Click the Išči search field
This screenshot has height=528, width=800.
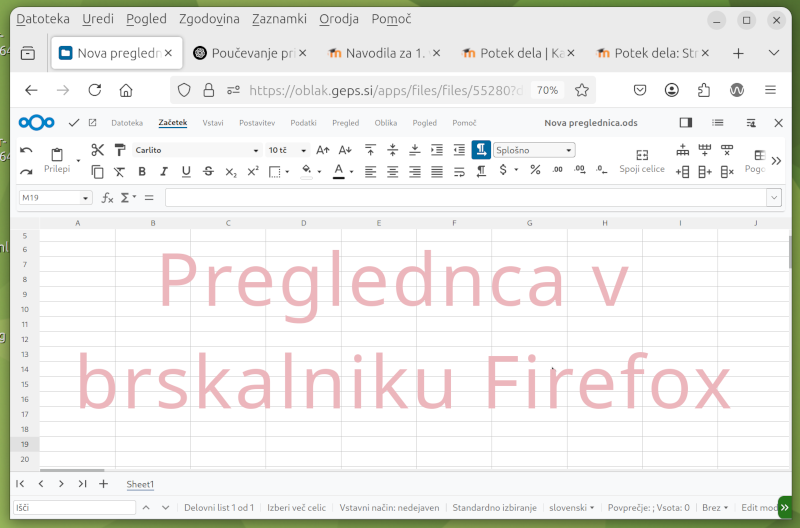[x=74, y=508]
